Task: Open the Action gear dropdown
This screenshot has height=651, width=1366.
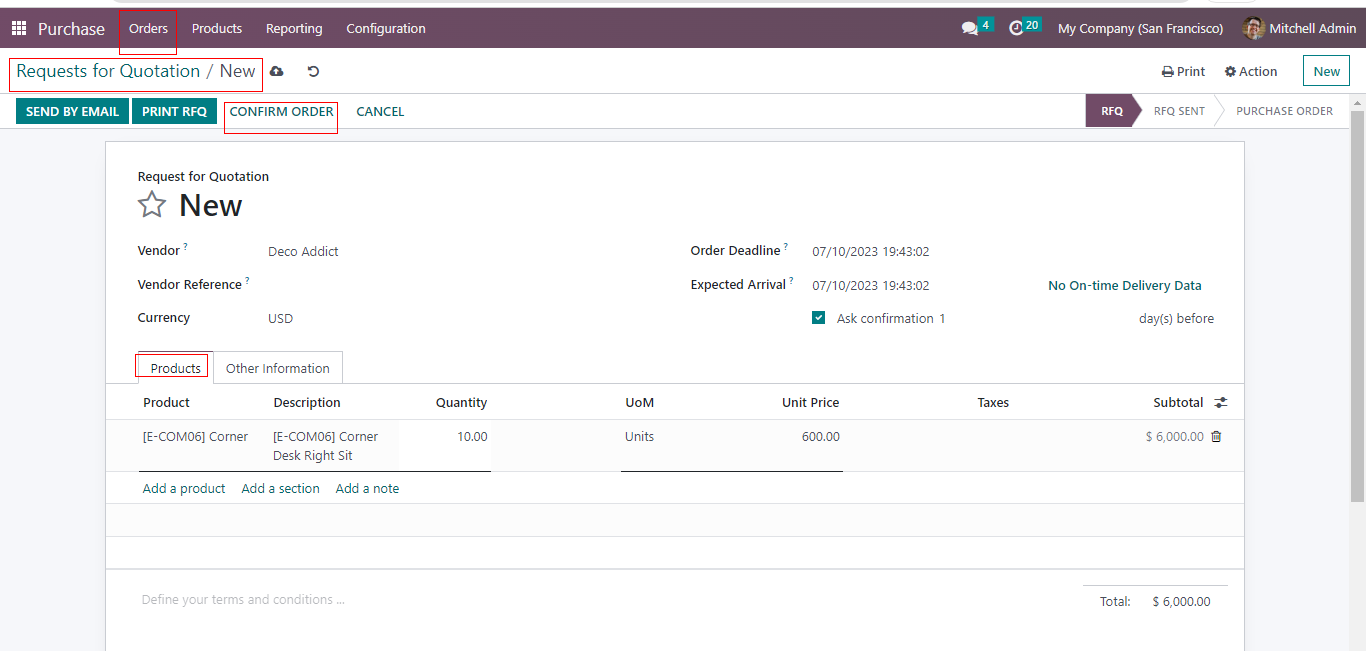Action: pos(1251,72)
